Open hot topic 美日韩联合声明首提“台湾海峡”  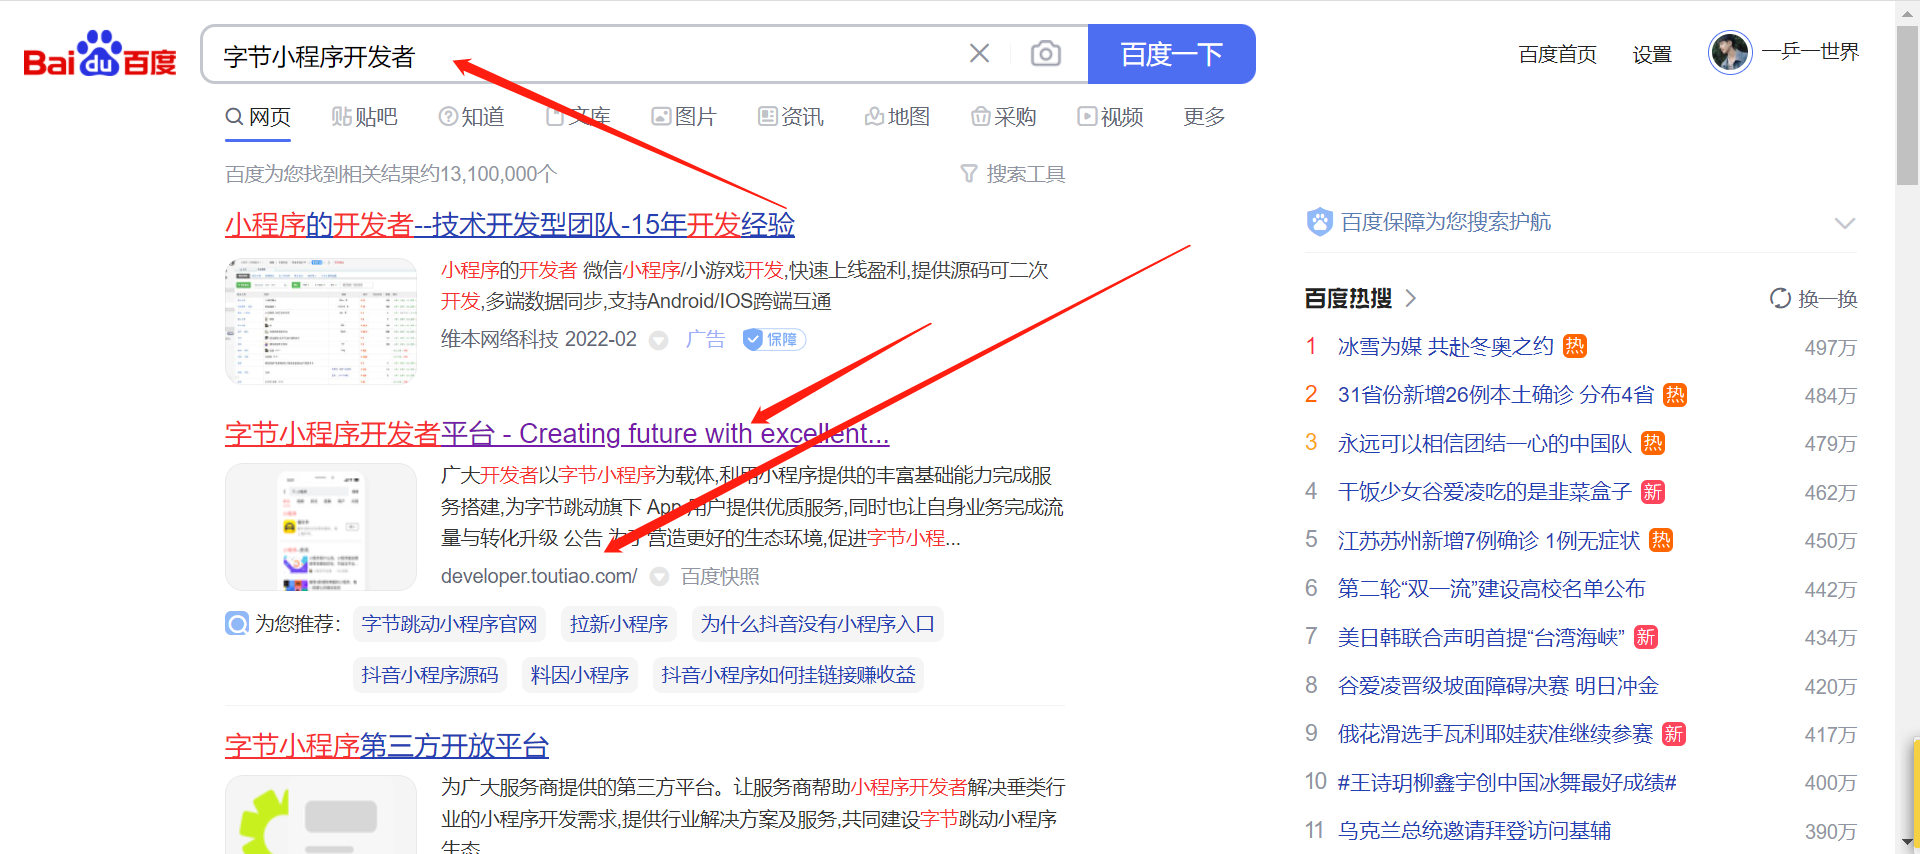point(1482,637)
